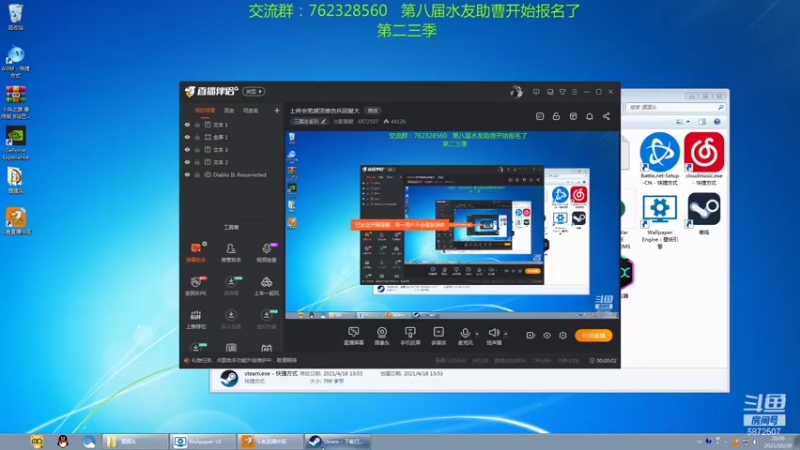Image resolution: width=800 pixels, height=450 pixels.
Task: Open the orange danmaku assistant tool
Action: click(x=196, y=253)
